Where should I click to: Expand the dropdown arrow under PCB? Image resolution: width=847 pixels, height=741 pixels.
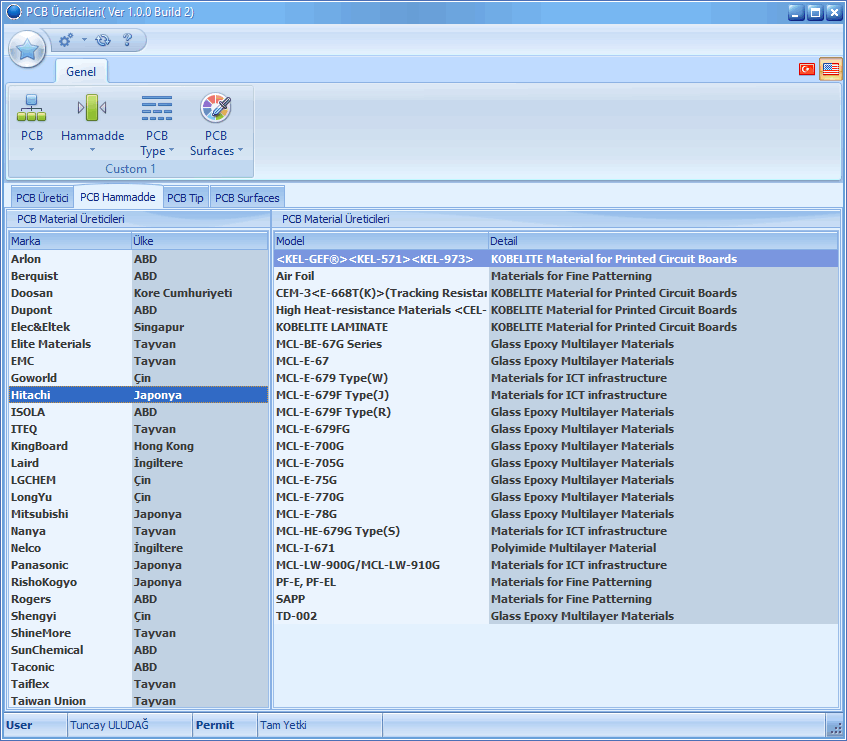(x=31, y=150)
